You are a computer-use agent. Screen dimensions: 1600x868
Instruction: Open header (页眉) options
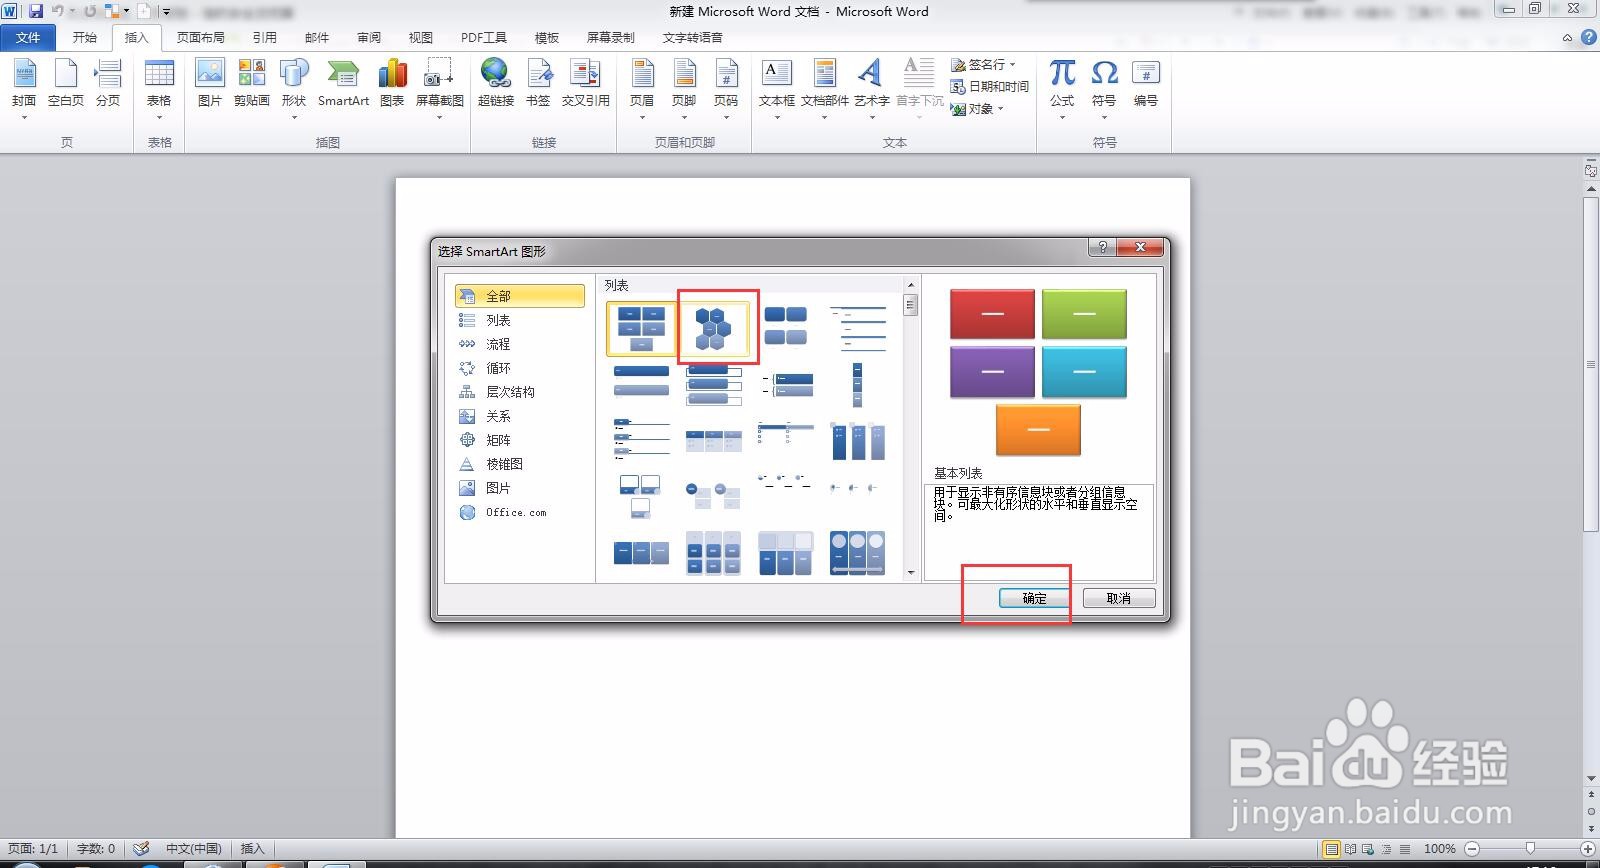pos(642,88)
